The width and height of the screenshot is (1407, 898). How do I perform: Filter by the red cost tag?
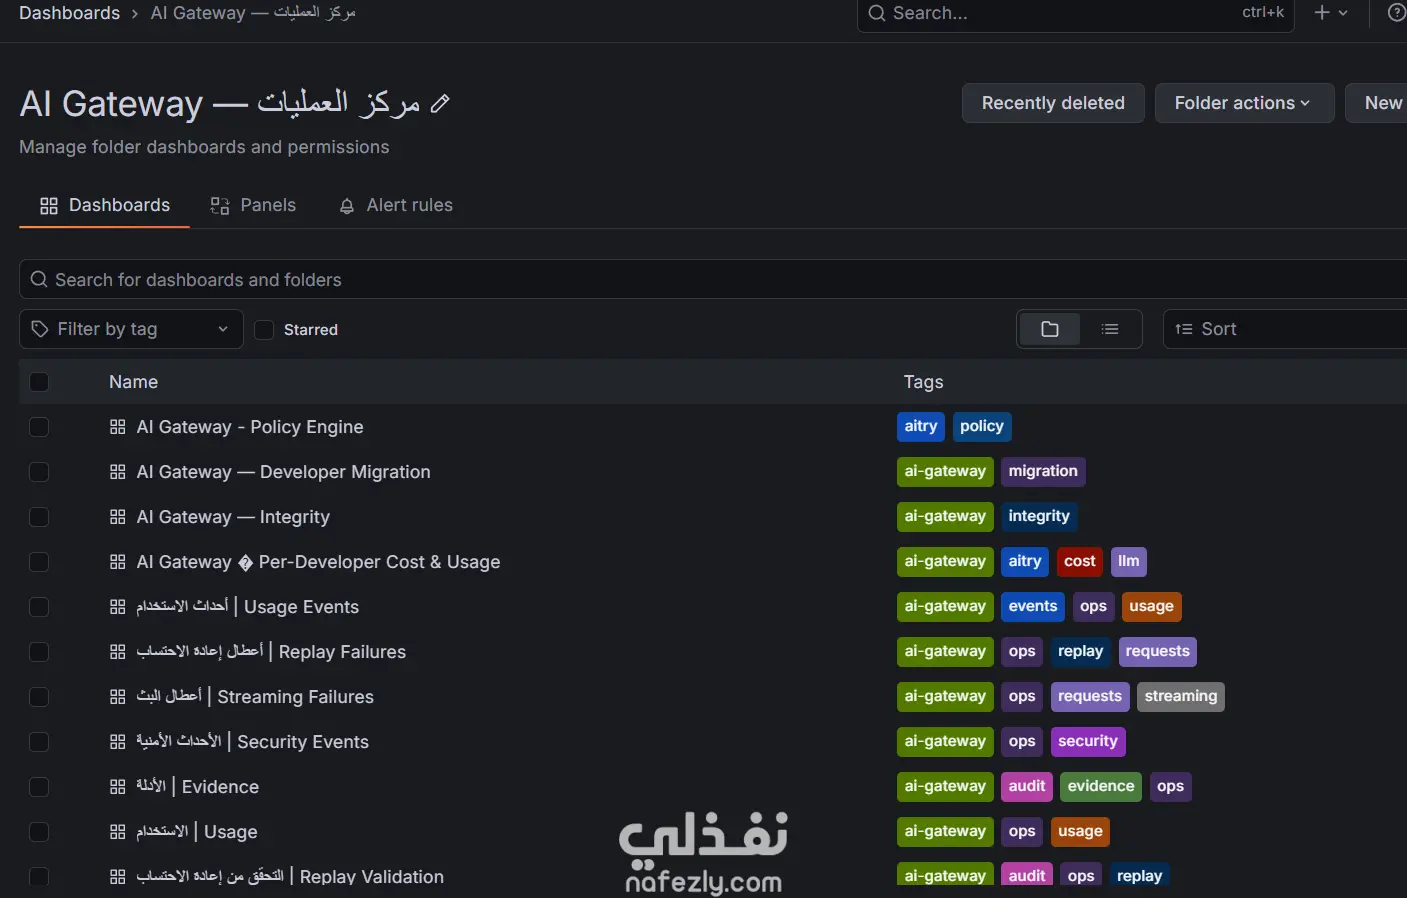[1080, 562]
